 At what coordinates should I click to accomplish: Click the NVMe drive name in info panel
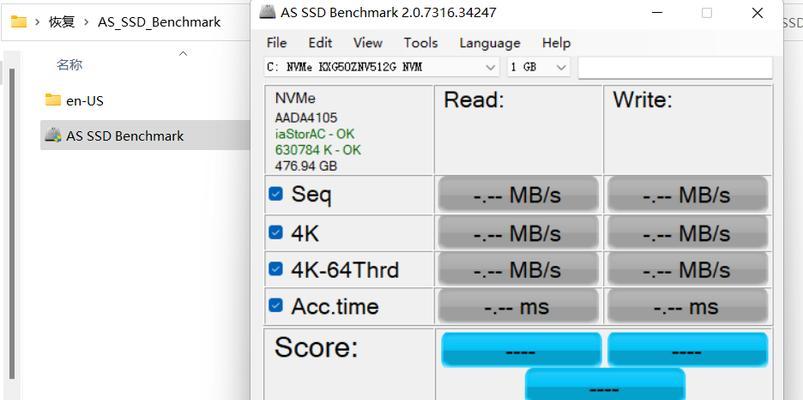coord(295,98)
